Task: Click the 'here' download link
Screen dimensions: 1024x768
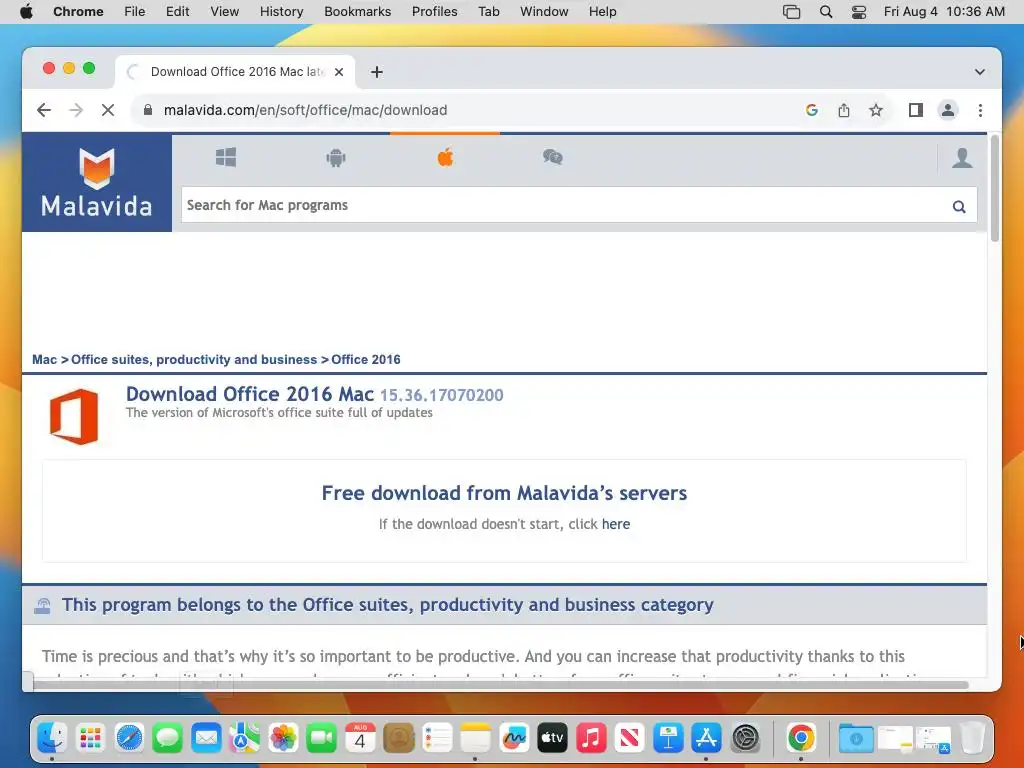Action: click(x=616, y=524)
